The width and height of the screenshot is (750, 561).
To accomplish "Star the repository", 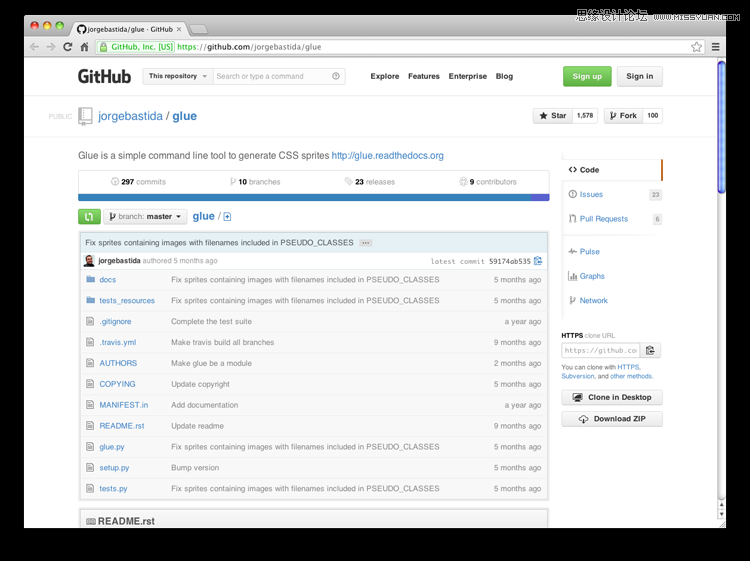I will (x=553, y=116).
